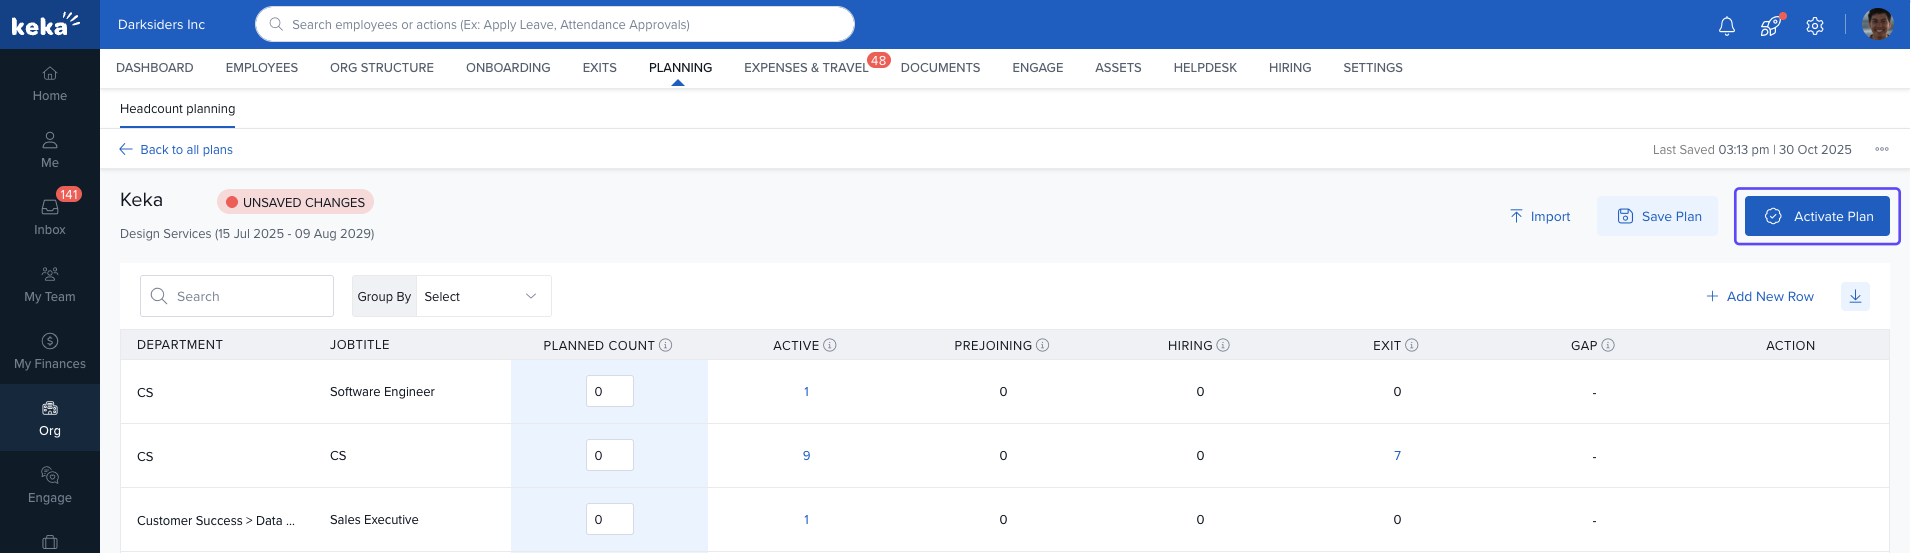Open My Finances in sidebar

click(50, 350)
